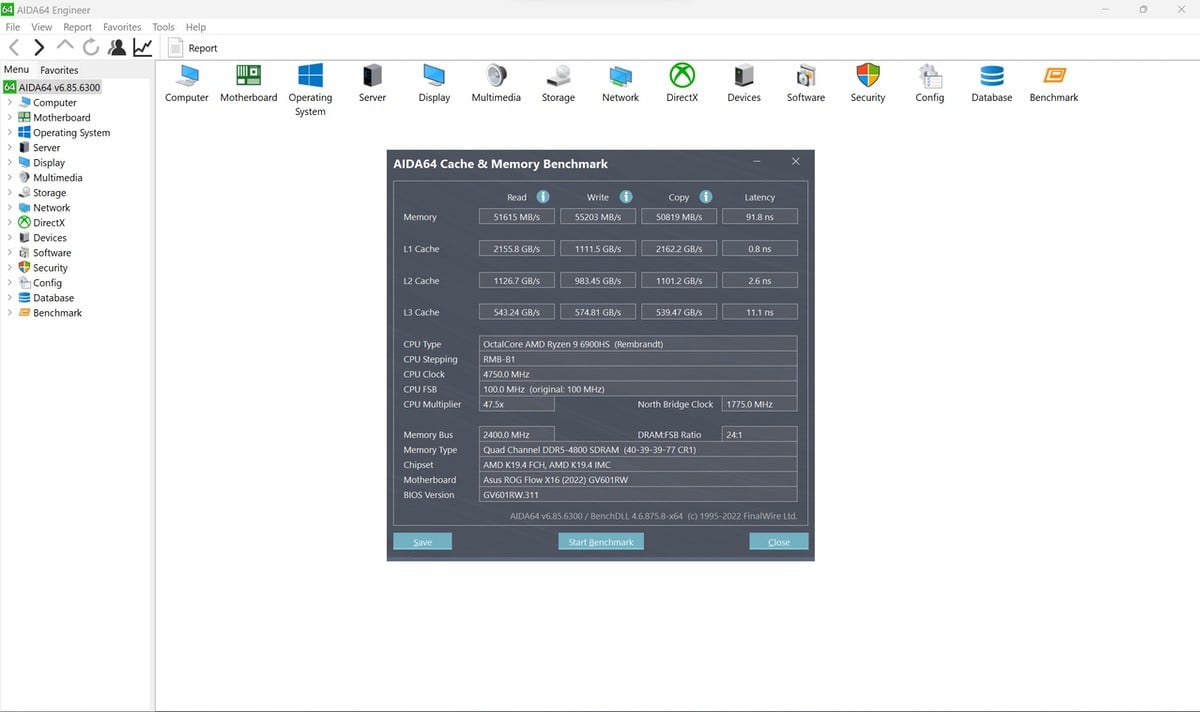Close the benchmark dialog with X
The height and width of the screenshot is (712, 1200).
coord(795,161)
